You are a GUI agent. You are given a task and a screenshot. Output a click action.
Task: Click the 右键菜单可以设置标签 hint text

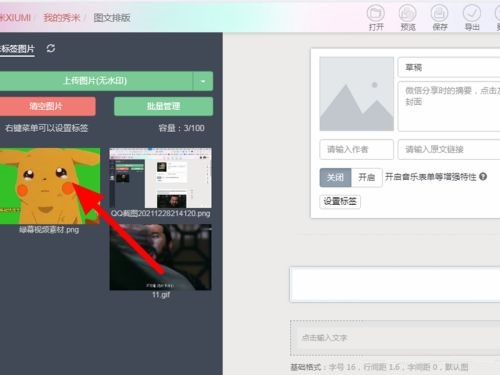coord(46,128)
